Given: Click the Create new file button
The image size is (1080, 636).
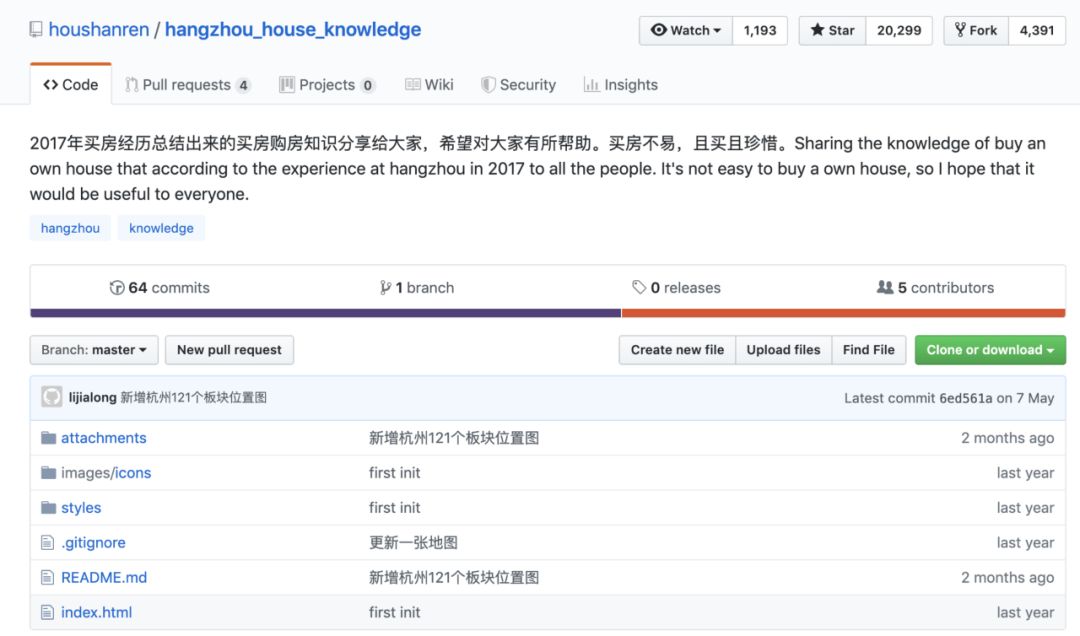Looking at the screenshot, I should tap(677, 350).
